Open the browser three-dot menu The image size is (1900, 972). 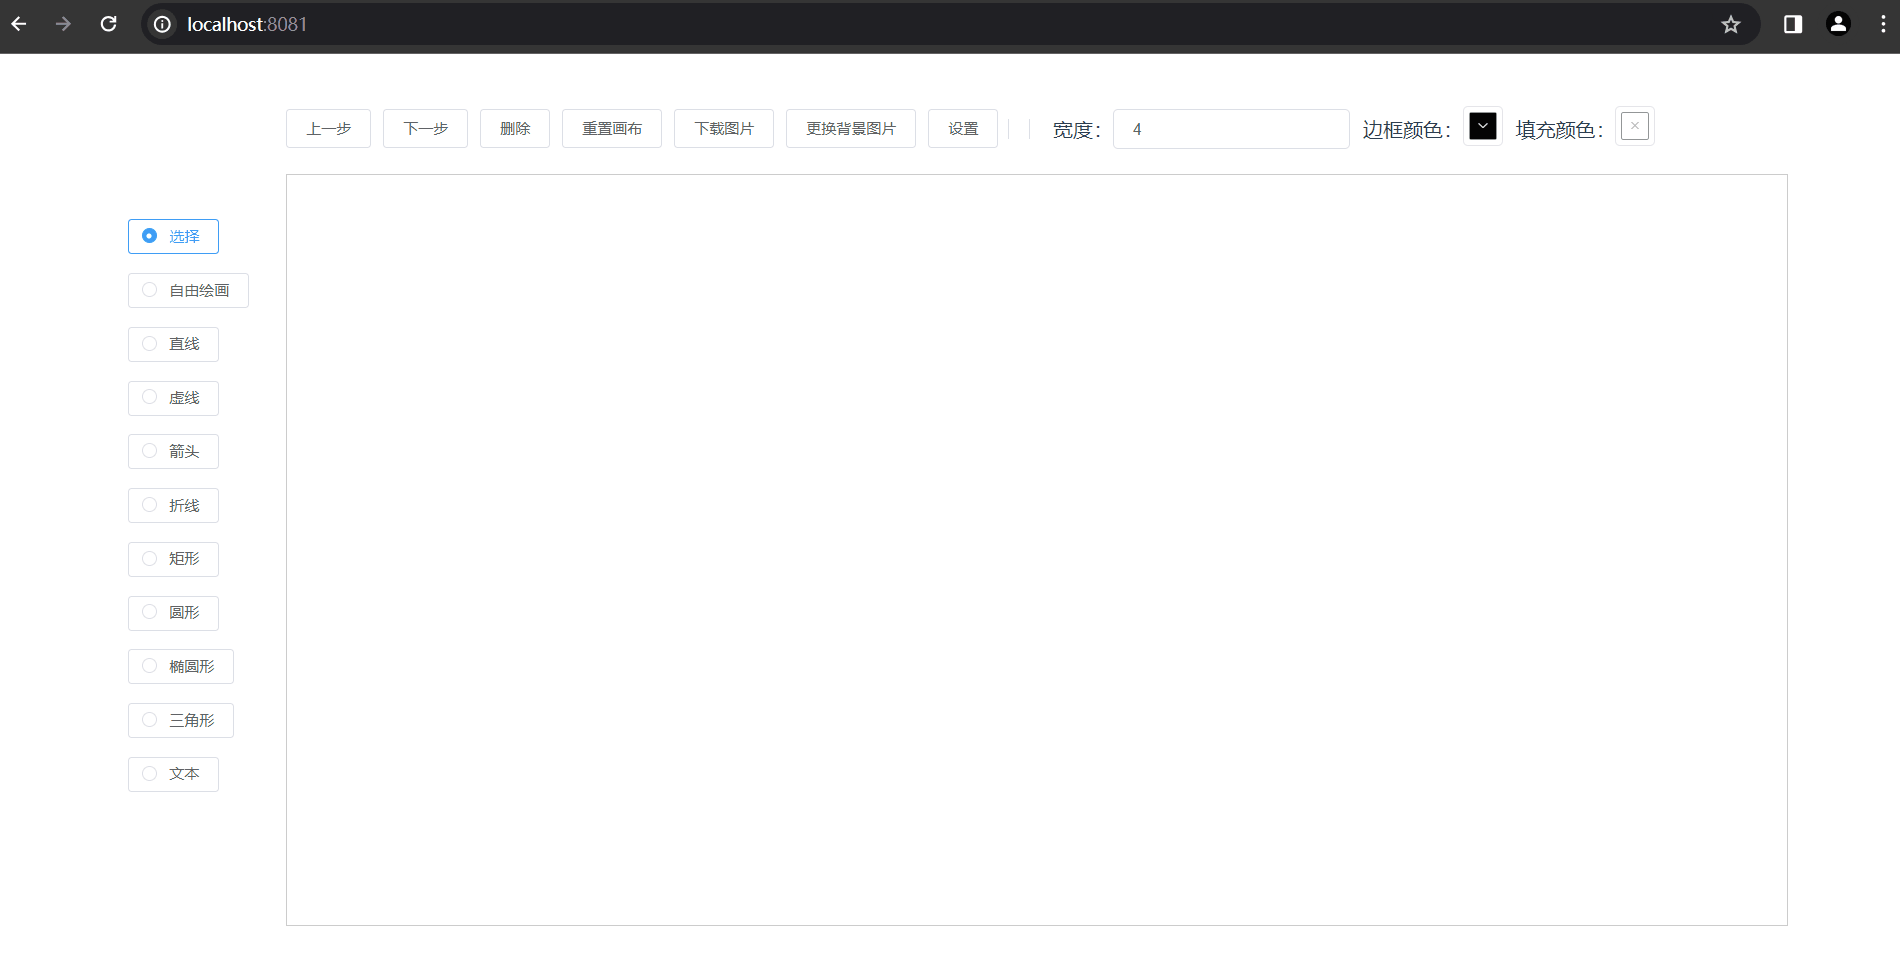point(1883,24)
